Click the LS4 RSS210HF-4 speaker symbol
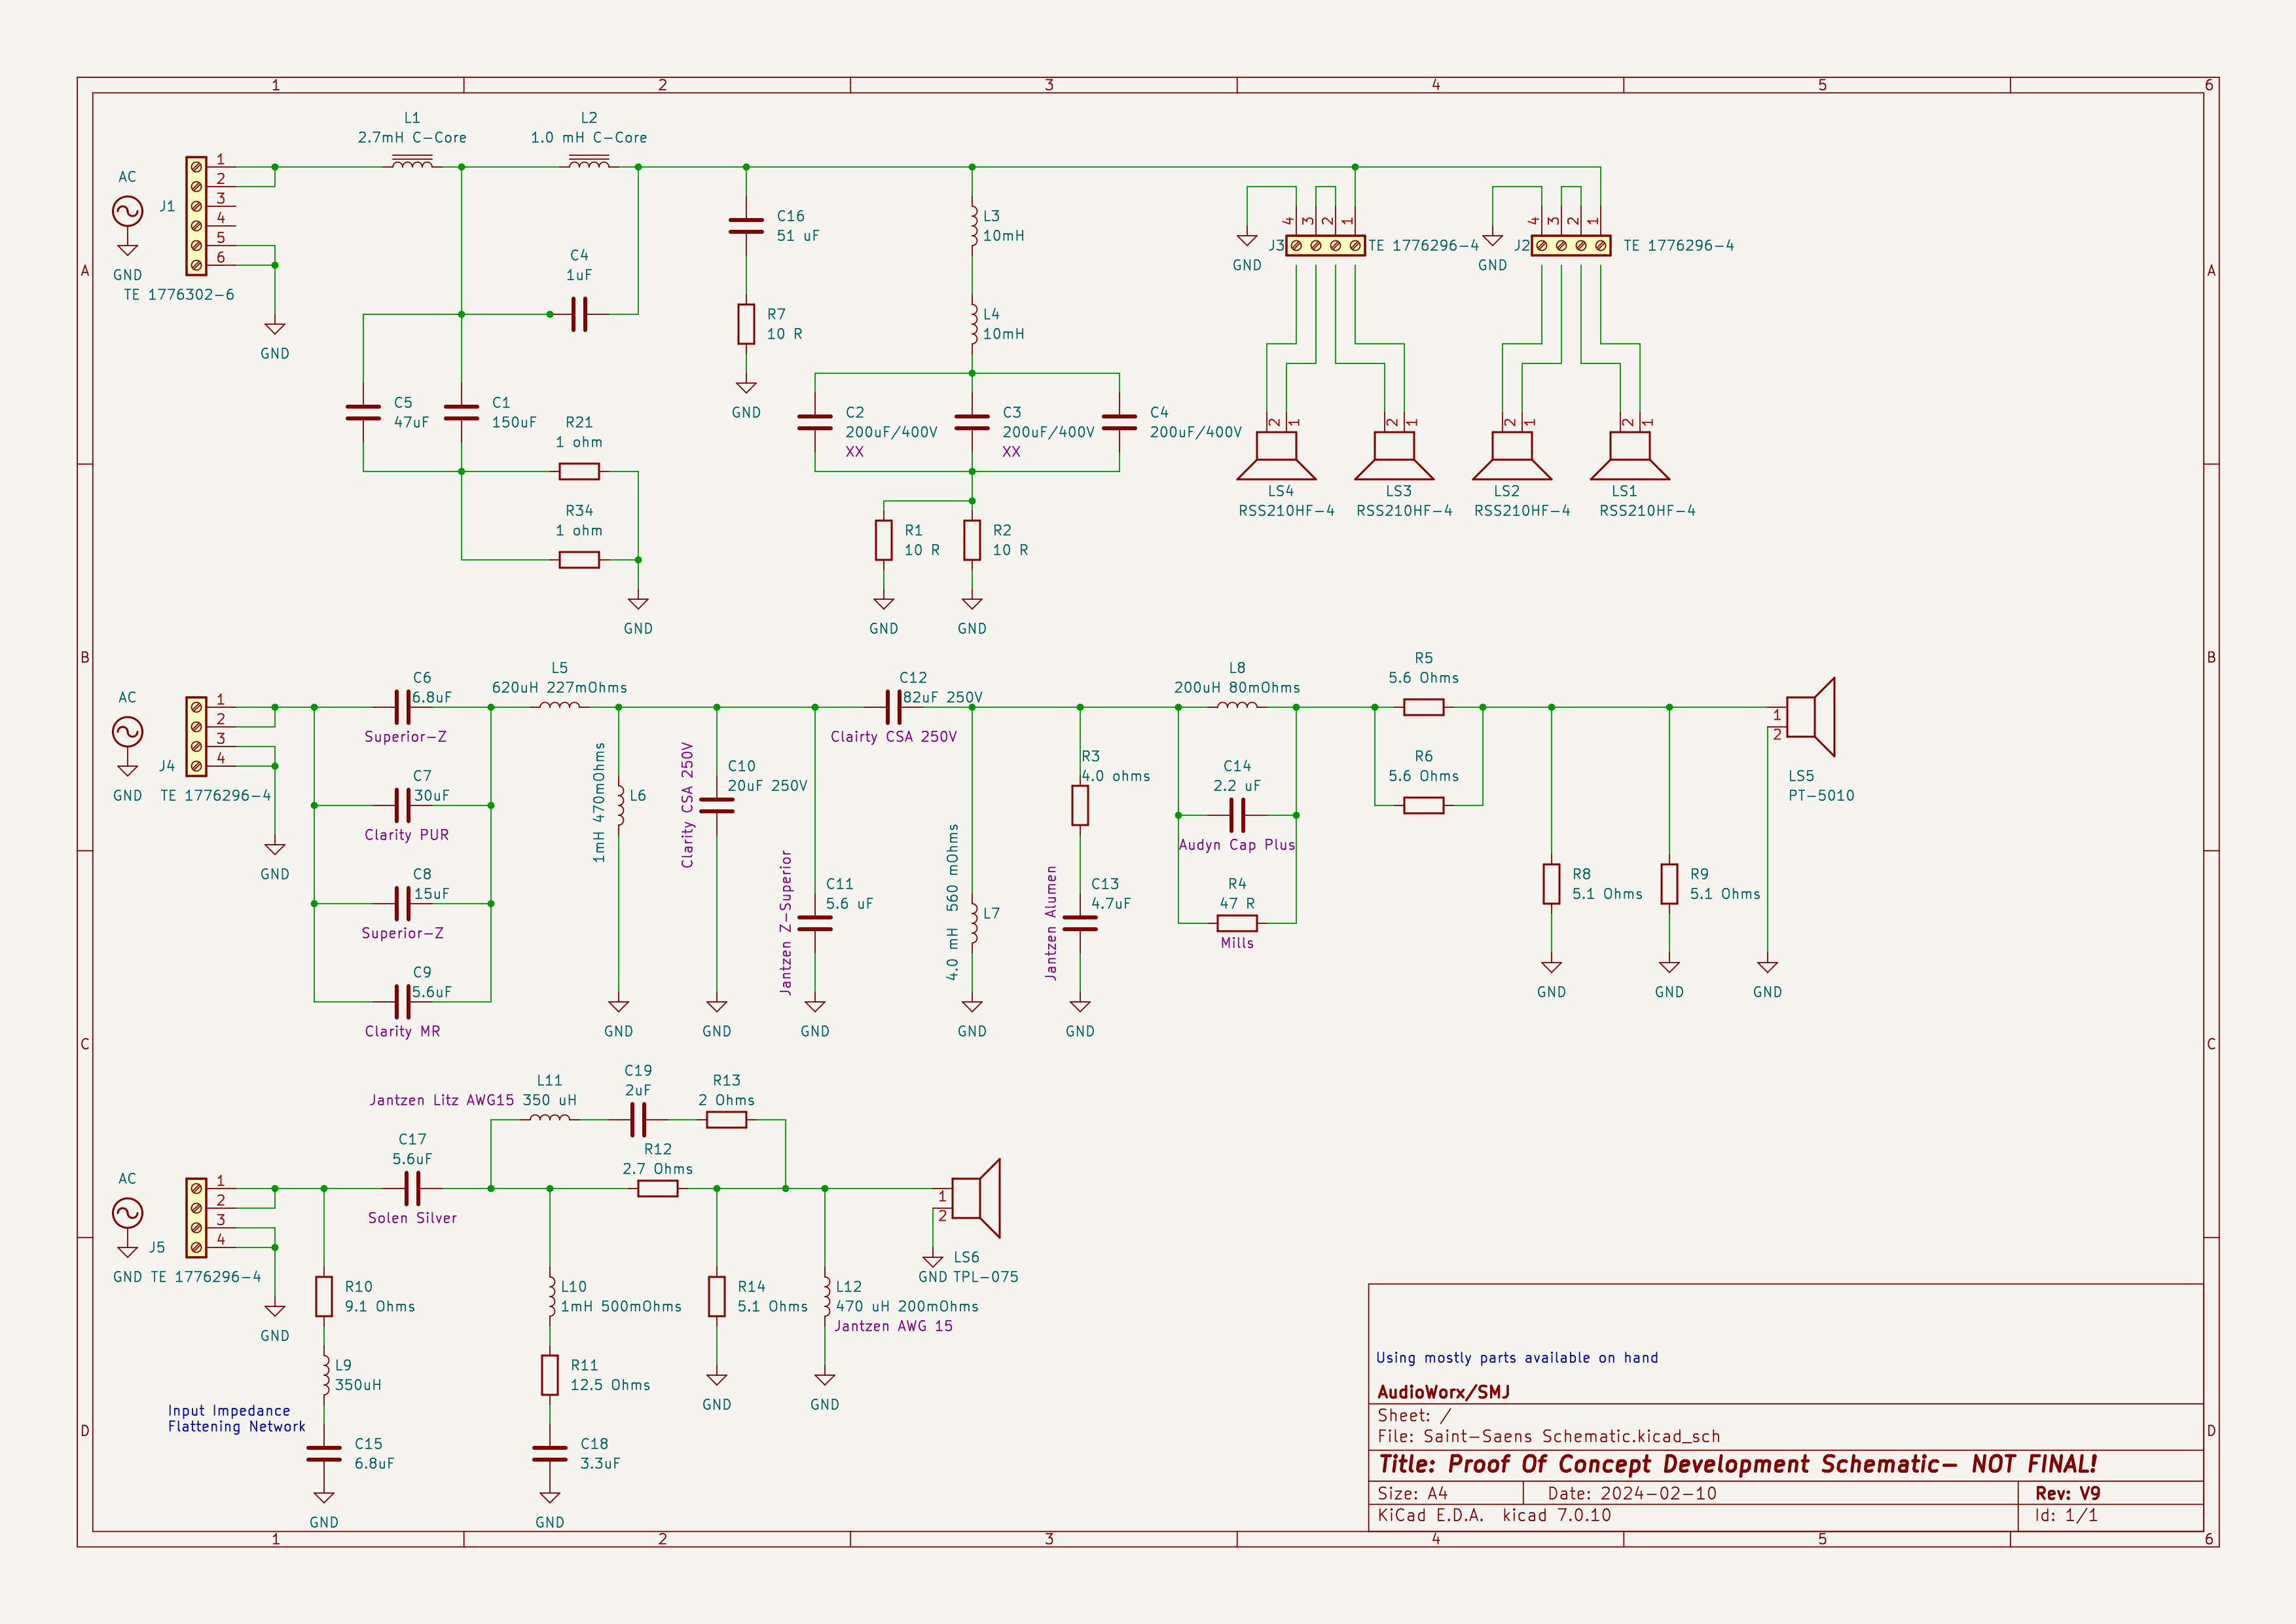This screenshot has height=1624, width=2296. tap(1277, 455)
